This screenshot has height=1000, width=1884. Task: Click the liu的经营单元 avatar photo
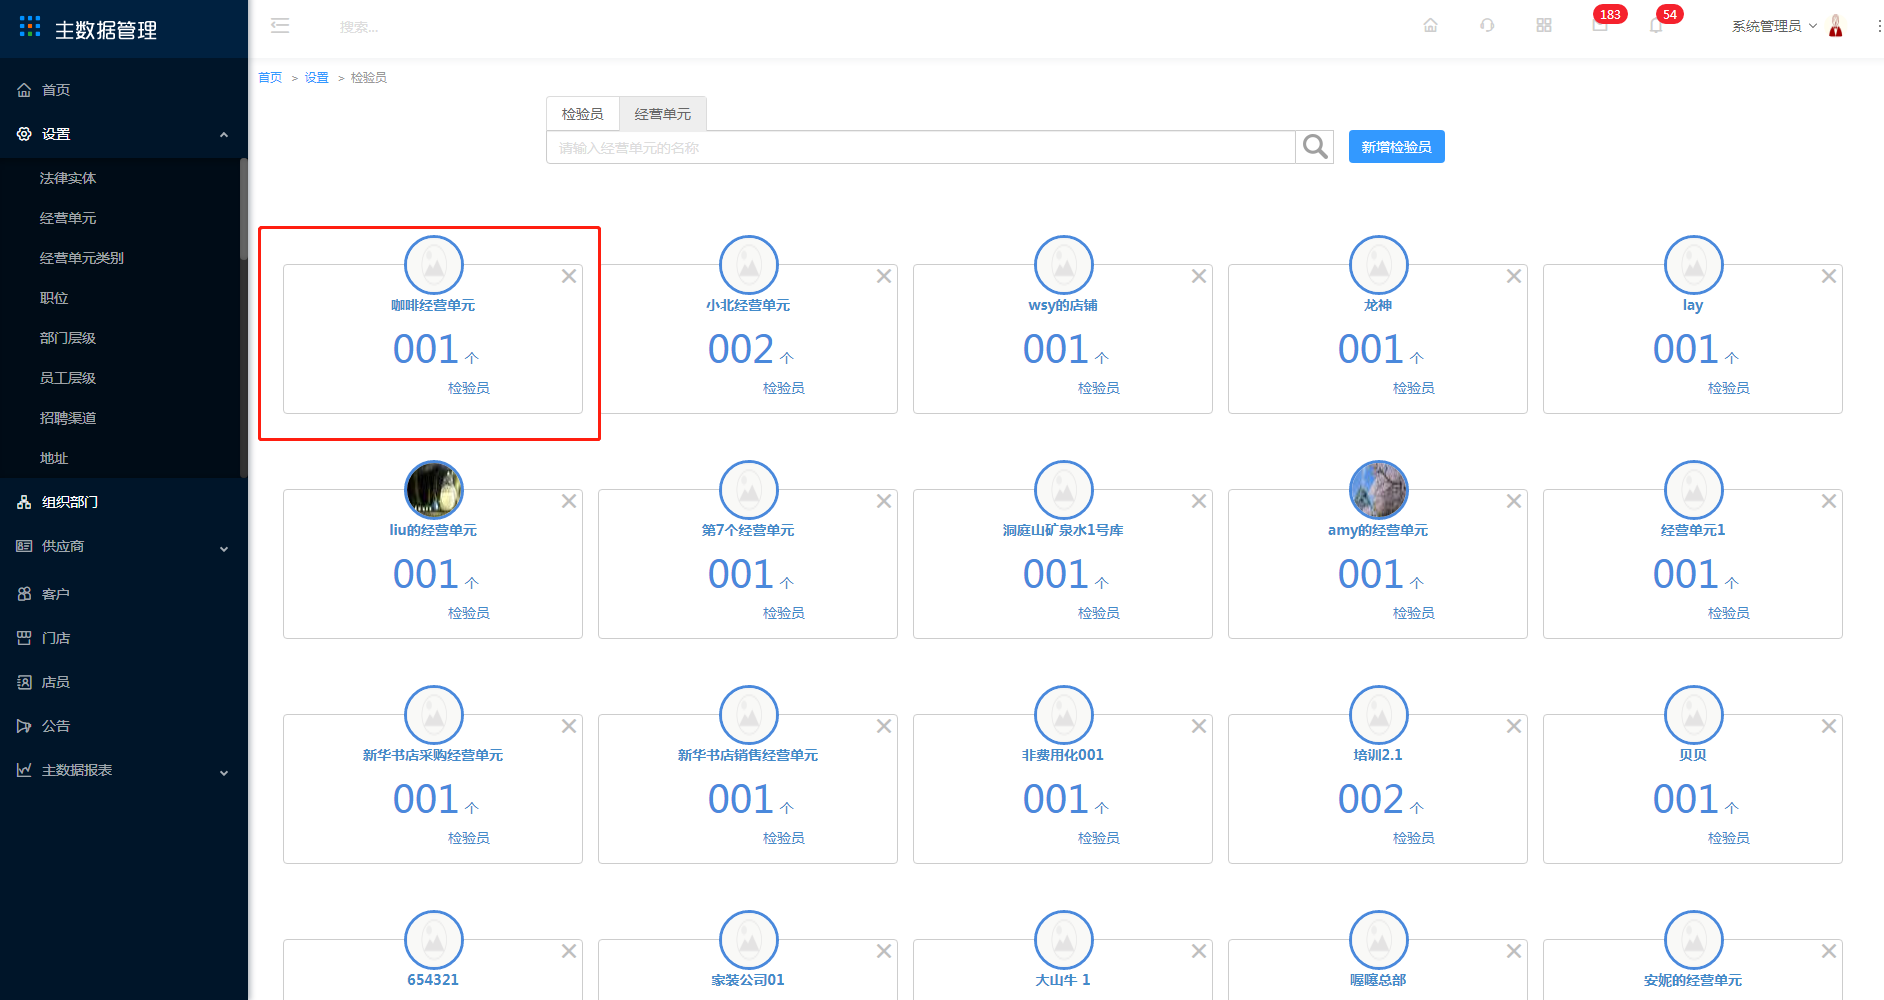pos(434,490)
